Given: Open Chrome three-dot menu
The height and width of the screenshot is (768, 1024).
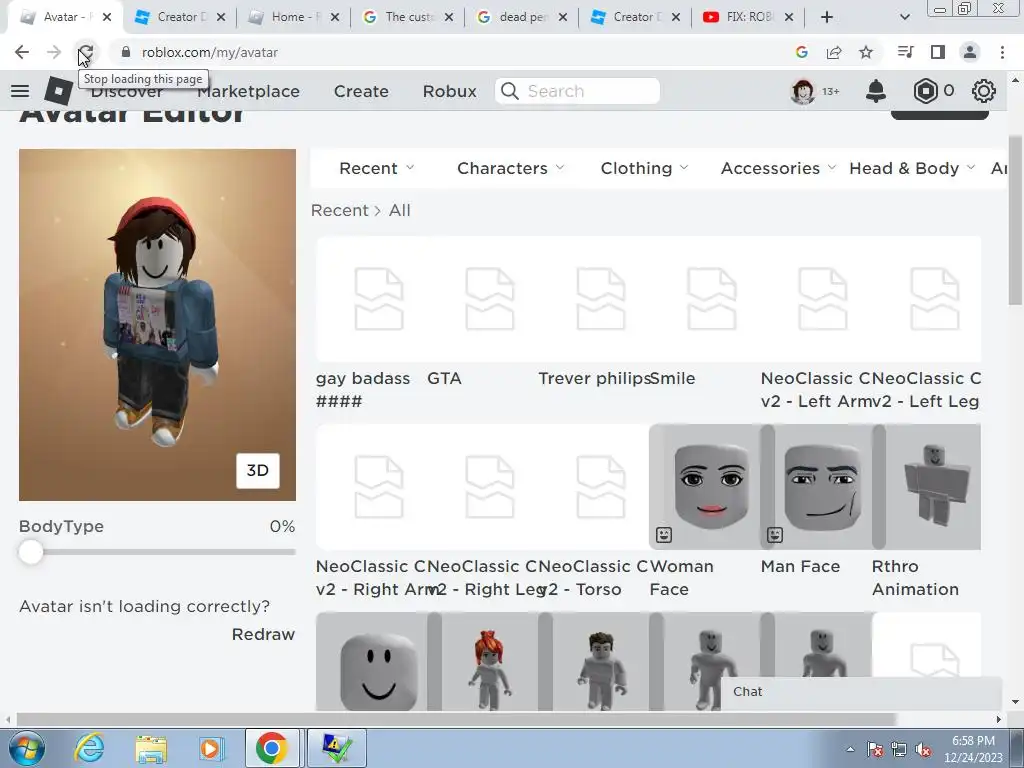Looking at the screenshot, I should 1002,52.
